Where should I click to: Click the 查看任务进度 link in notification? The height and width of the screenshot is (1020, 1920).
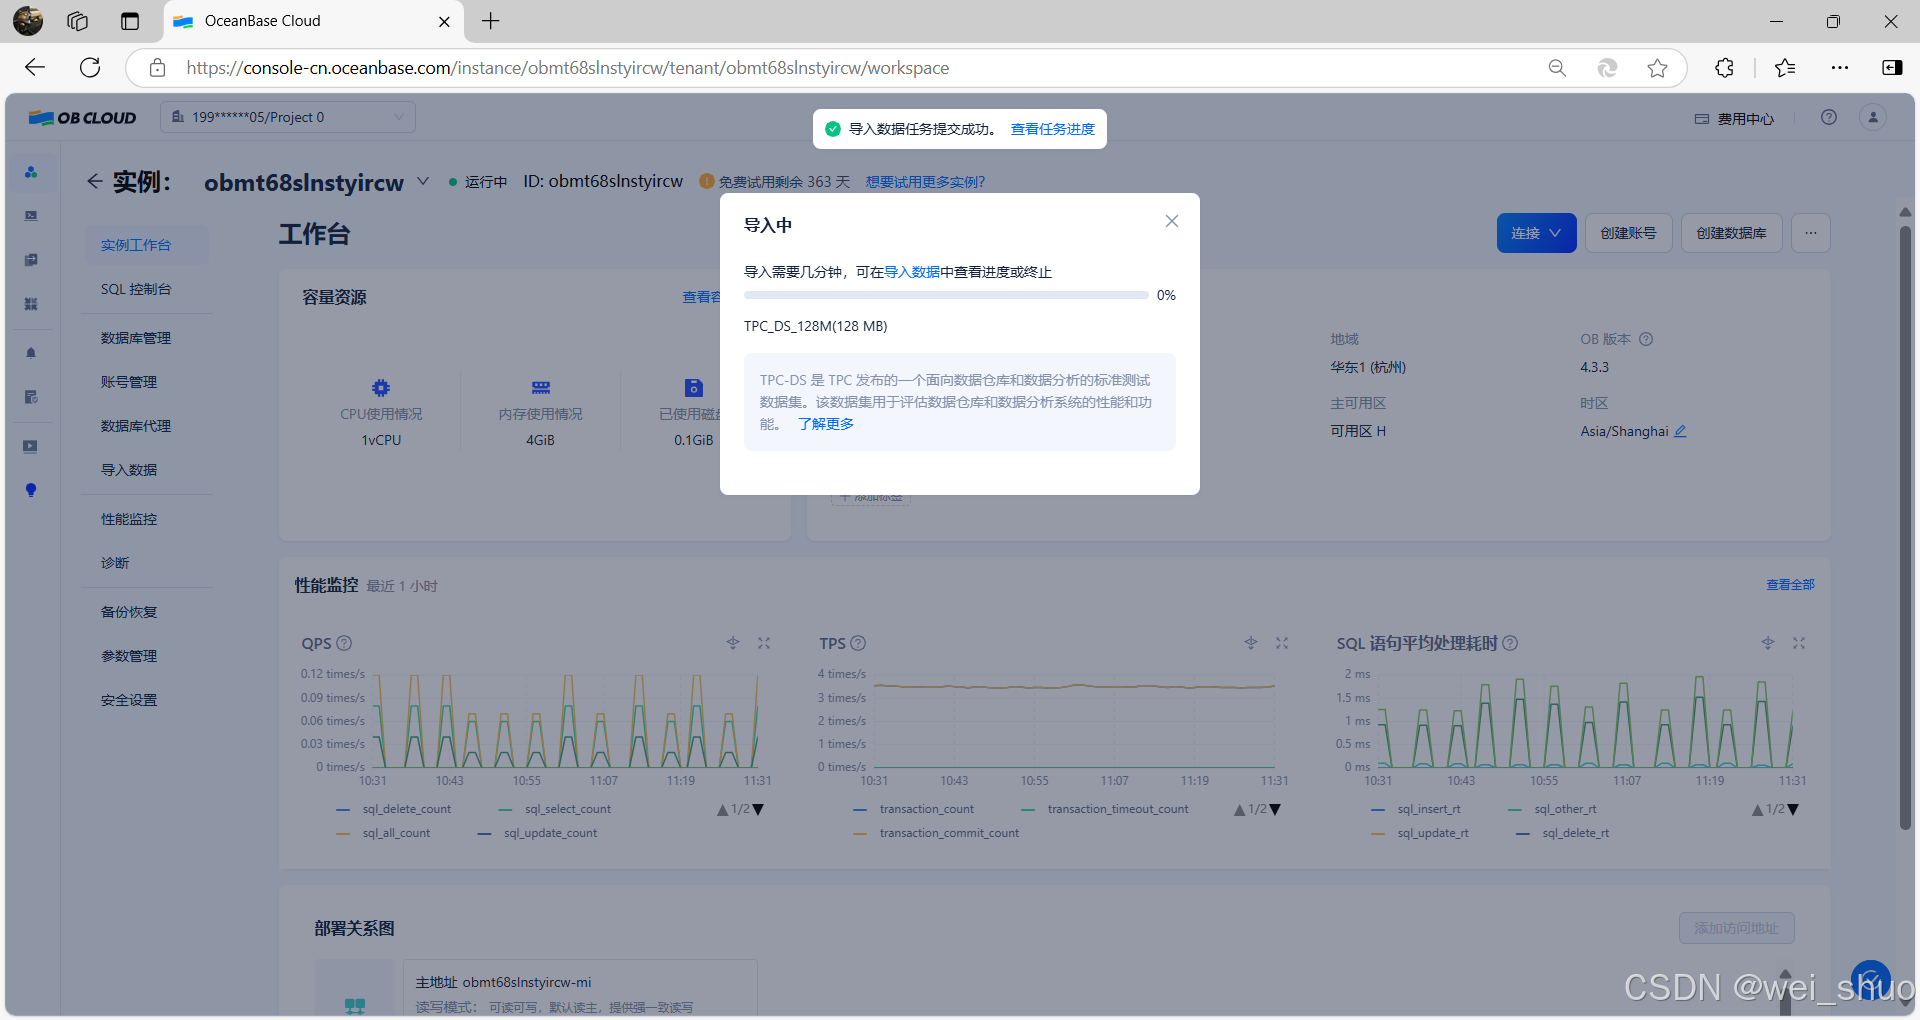1052,129
